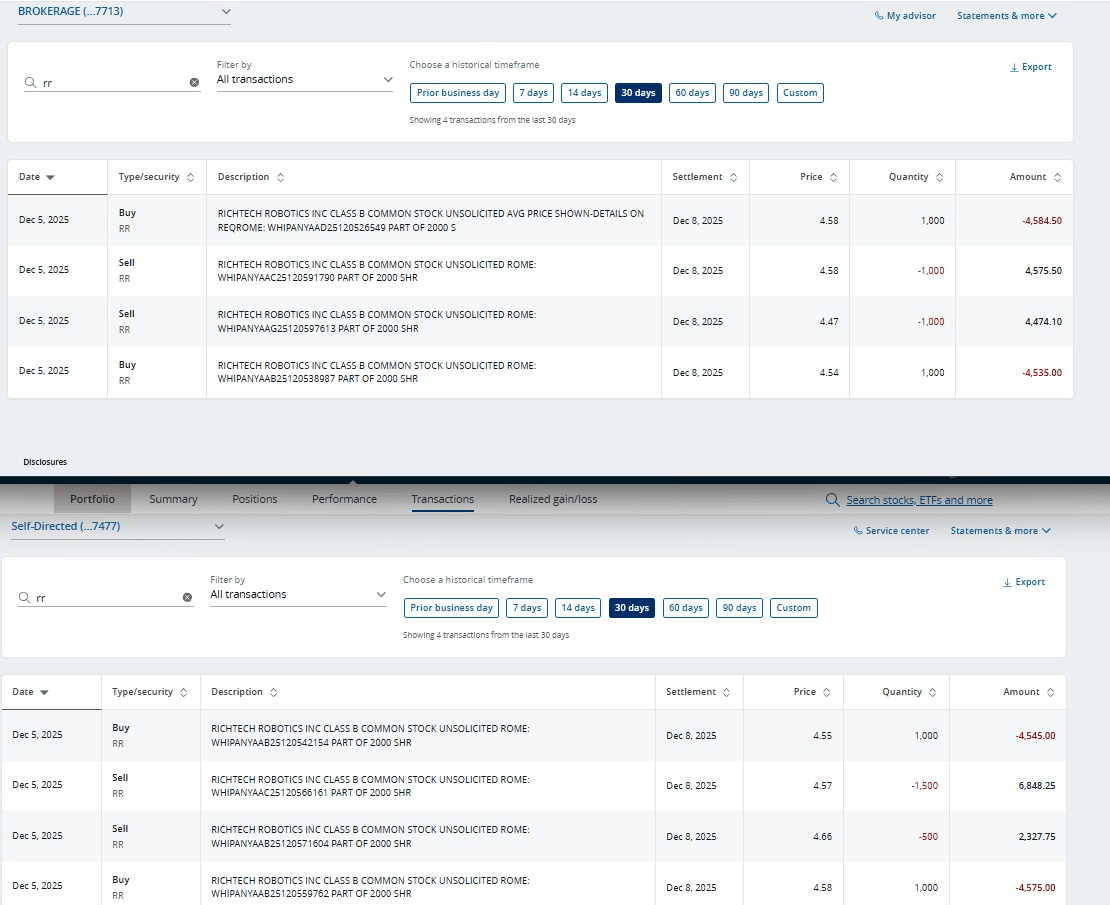
Task: Open the Realized gain/loss tab
Action: [x=552, y=499]
